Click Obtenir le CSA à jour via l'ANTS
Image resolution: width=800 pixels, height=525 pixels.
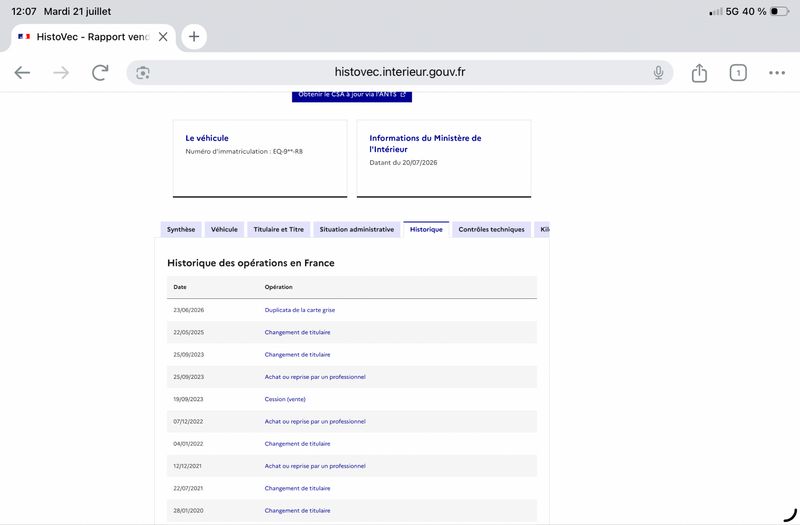tap(352, 95)
